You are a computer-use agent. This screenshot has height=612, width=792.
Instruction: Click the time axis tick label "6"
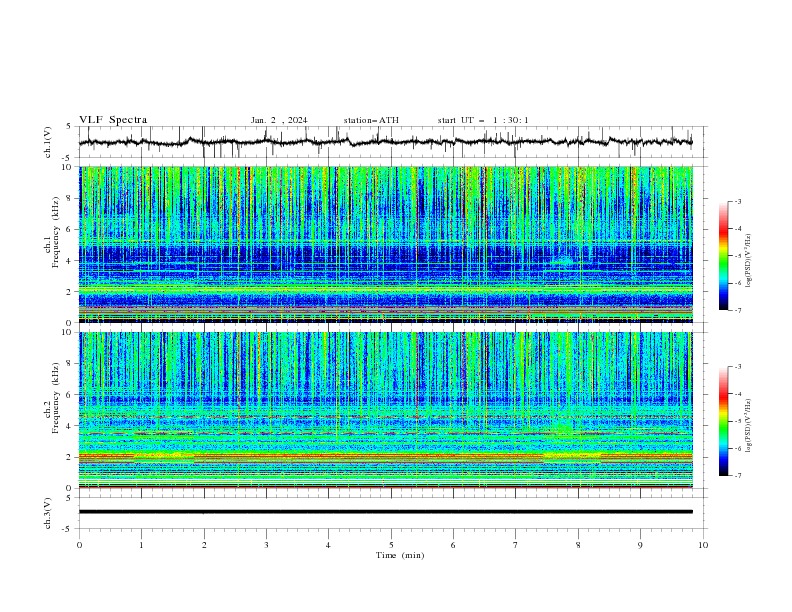[453, 545]
